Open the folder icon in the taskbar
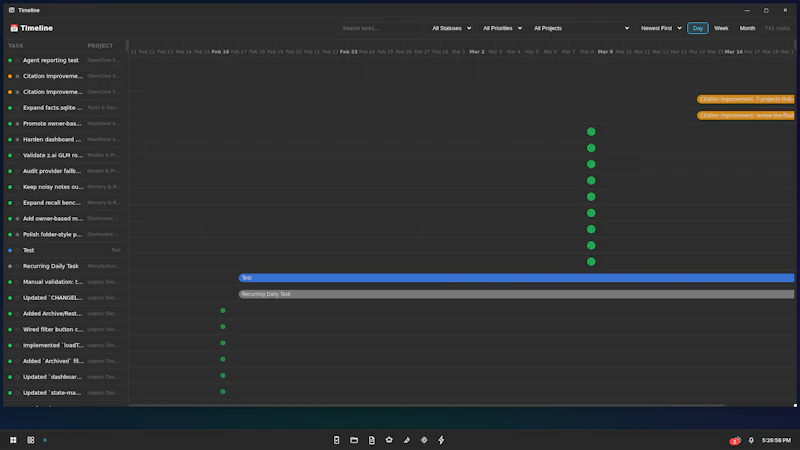 click(x=354, y=440)
